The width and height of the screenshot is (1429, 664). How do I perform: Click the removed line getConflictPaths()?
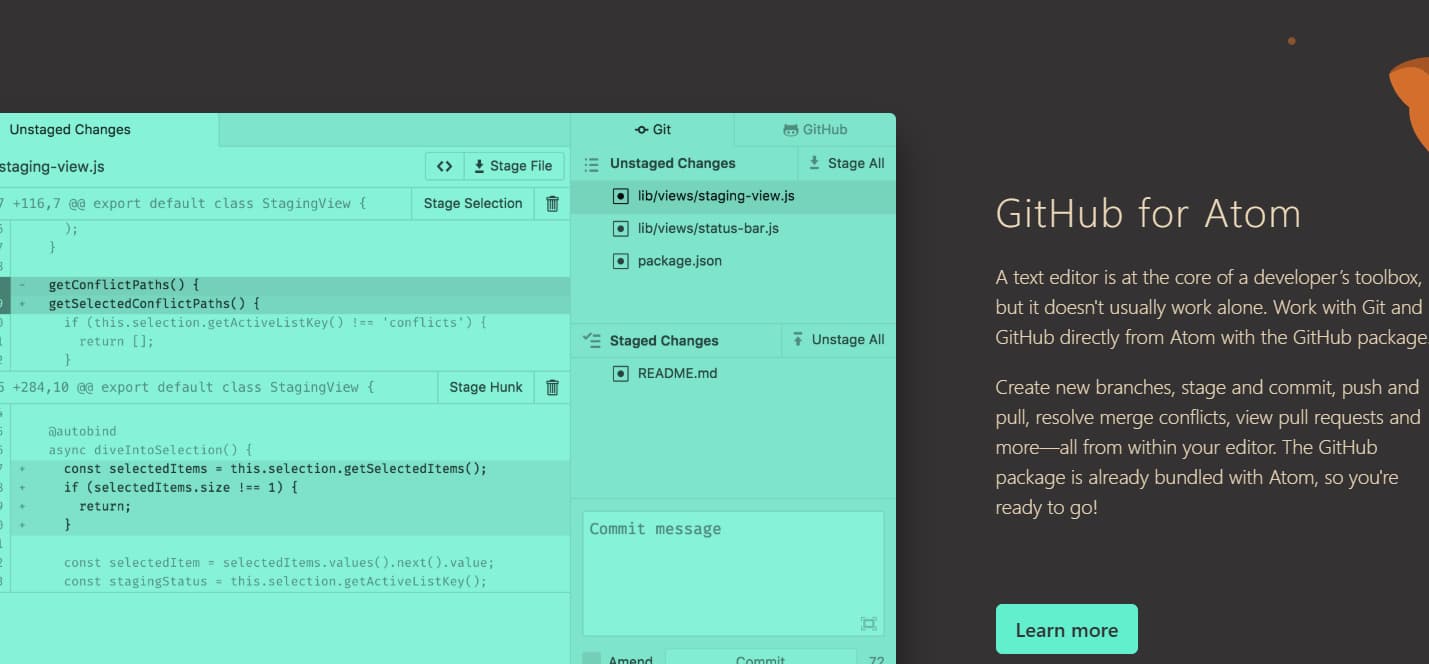(285, 285)
